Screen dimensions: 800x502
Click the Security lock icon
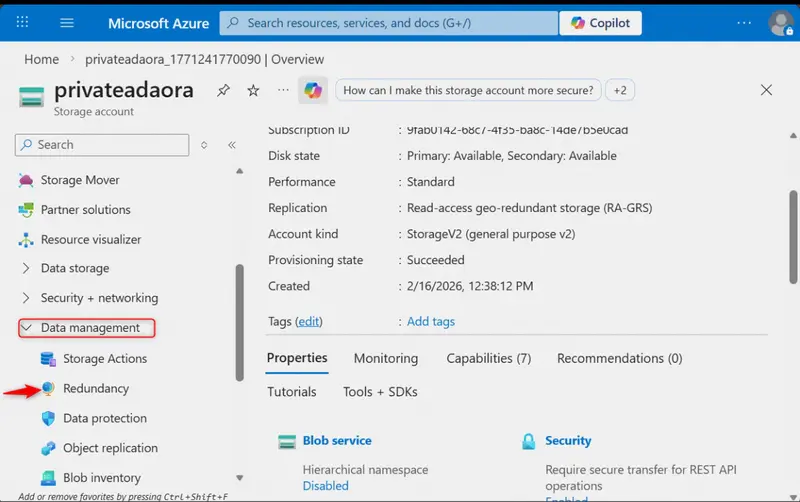coord(529,441)
